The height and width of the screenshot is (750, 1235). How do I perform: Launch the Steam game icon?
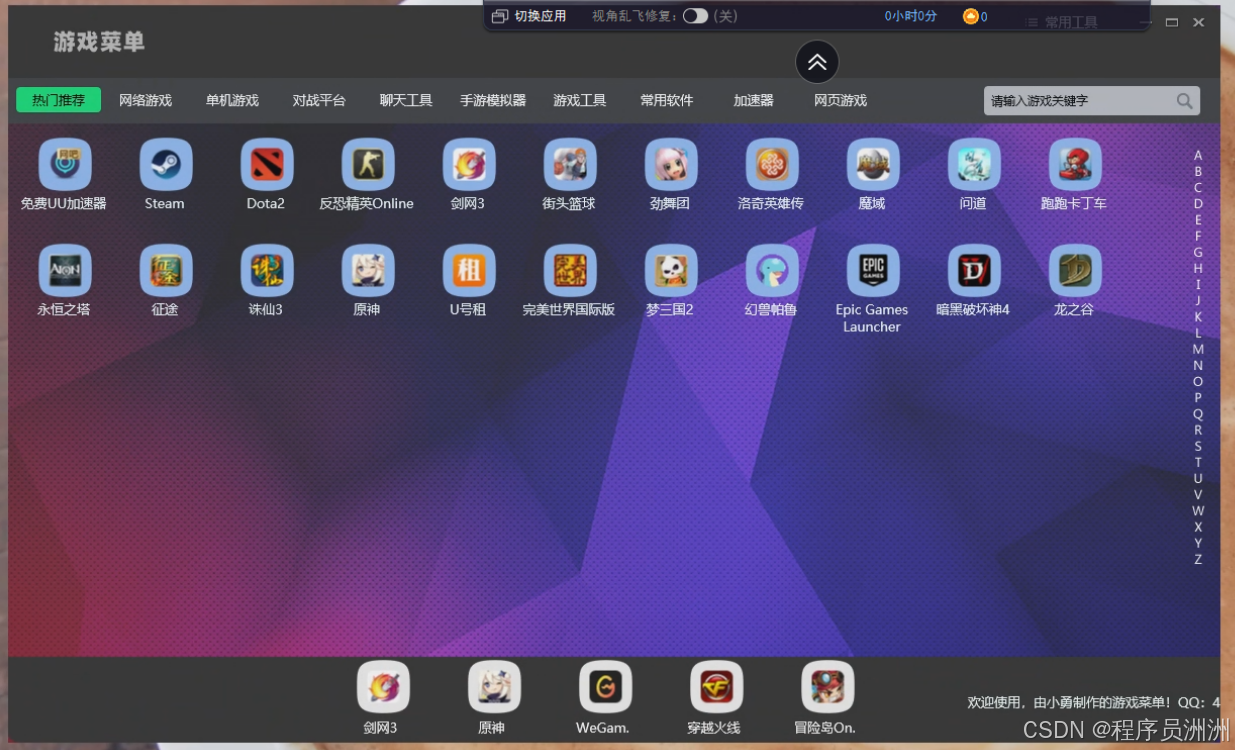tap(165, 165)
